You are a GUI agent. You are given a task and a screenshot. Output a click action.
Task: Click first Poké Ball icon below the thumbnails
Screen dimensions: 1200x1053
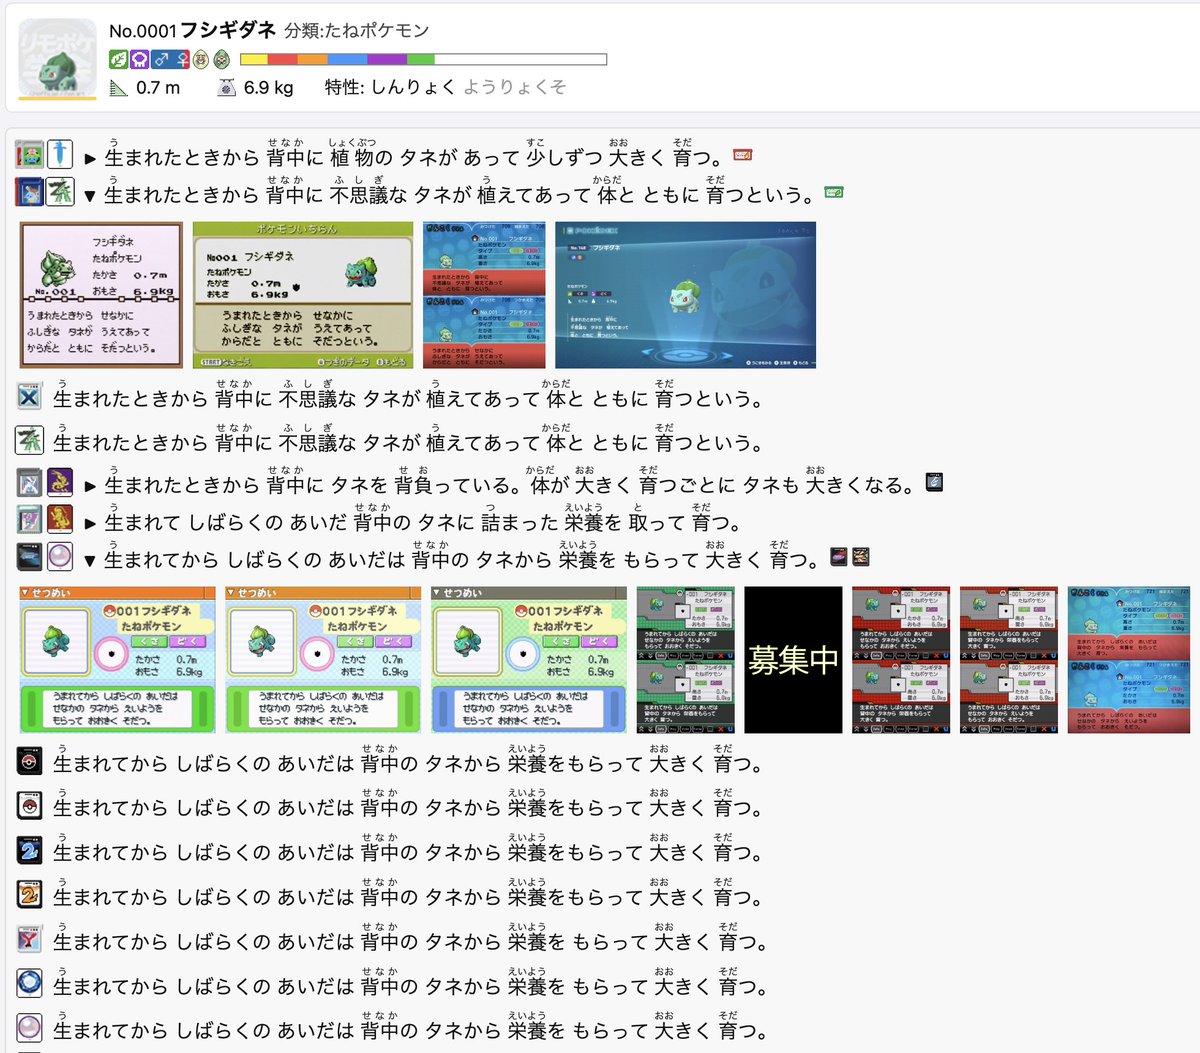[x=30, y=762]
